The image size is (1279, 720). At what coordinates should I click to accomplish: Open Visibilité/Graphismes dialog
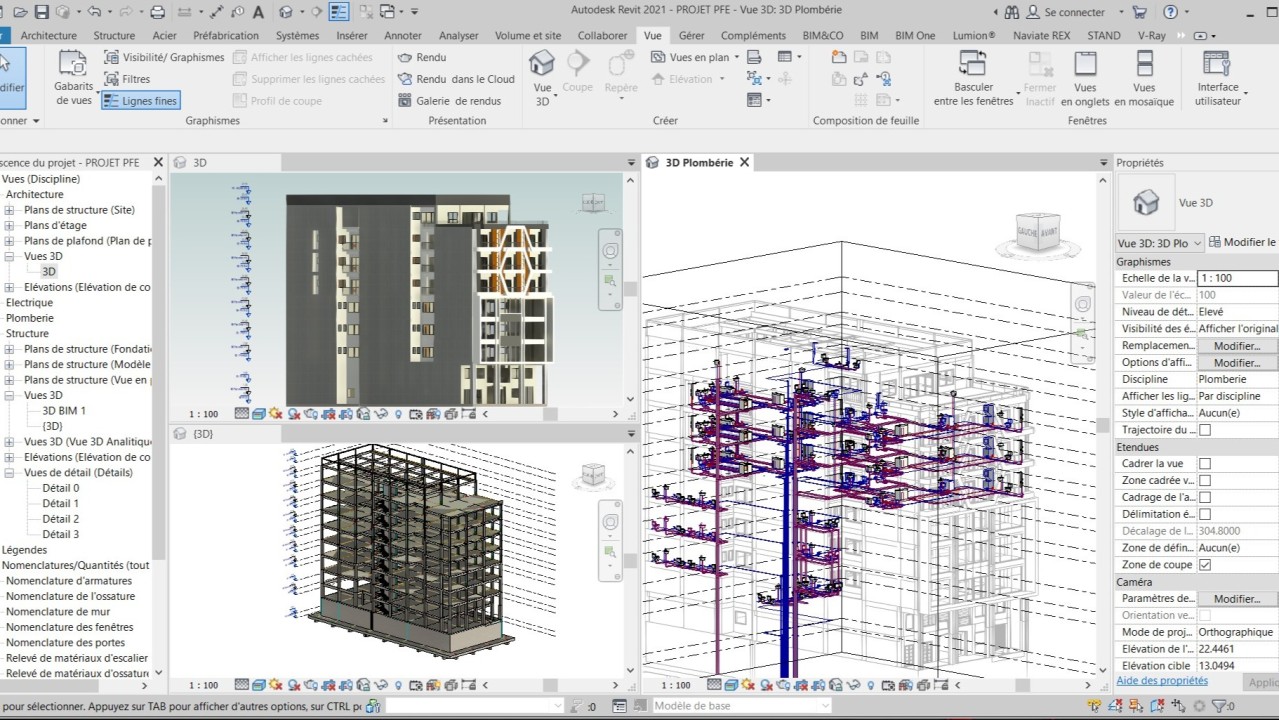[x=164, y=58]
